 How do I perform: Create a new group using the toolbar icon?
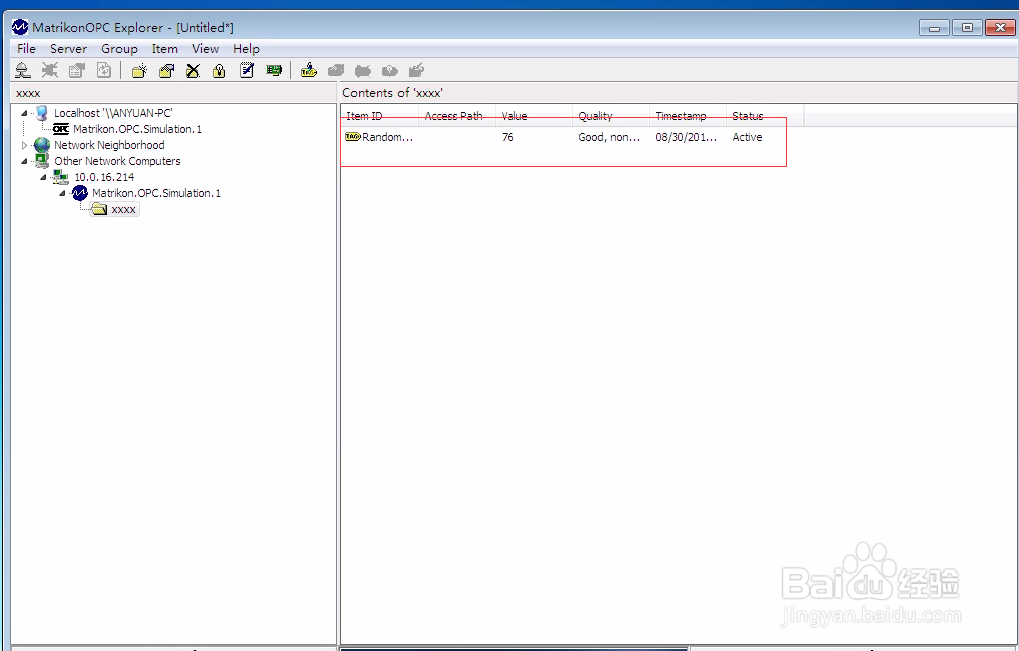point(138,70)
